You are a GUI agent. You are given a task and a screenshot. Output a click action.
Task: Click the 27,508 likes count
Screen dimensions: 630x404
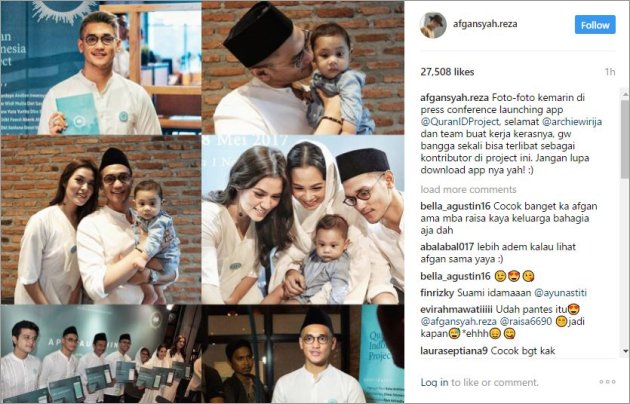click(x=447, y=72)
